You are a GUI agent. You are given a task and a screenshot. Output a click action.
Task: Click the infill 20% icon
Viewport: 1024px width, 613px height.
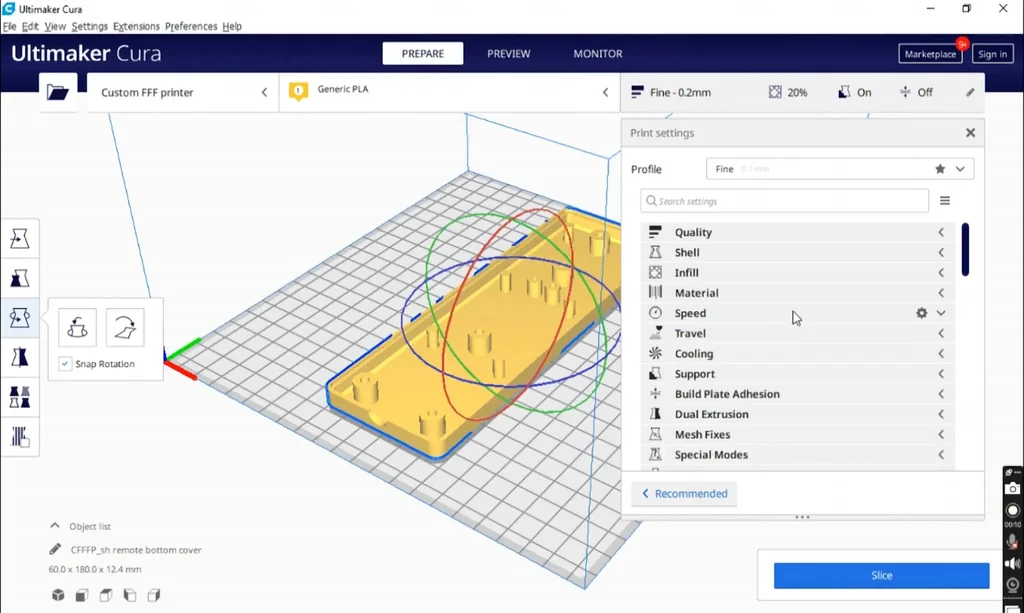tap(775, 92)
